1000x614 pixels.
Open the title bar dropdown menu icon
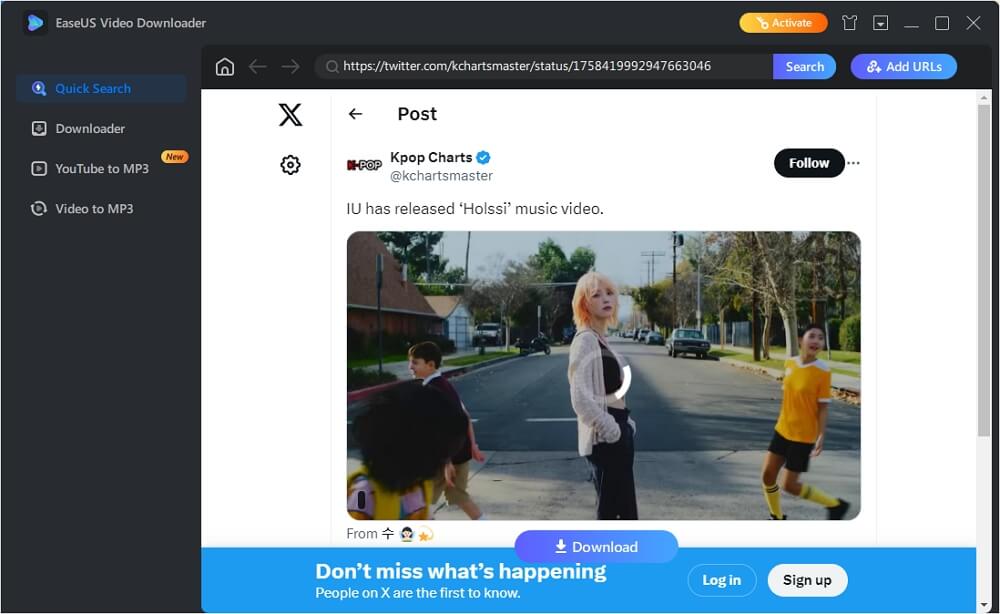tap(880, 23)
